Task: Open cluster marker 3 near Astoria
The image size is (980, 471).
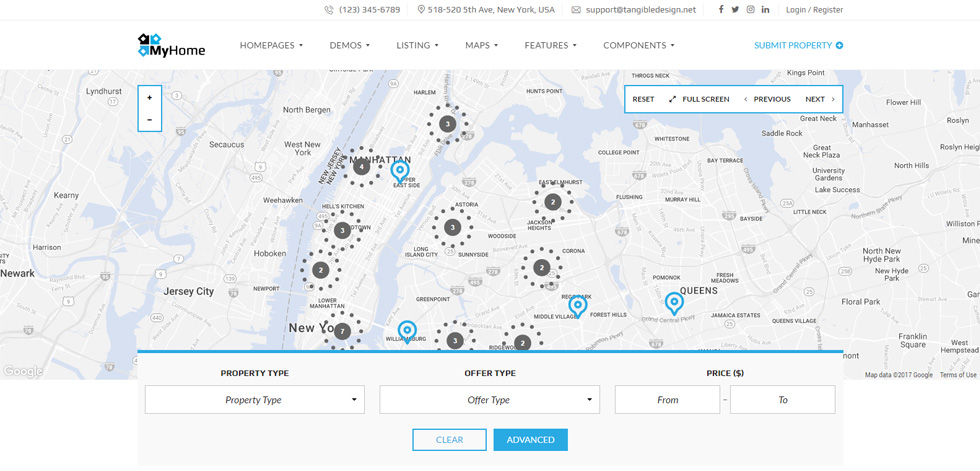Action: 452,227
